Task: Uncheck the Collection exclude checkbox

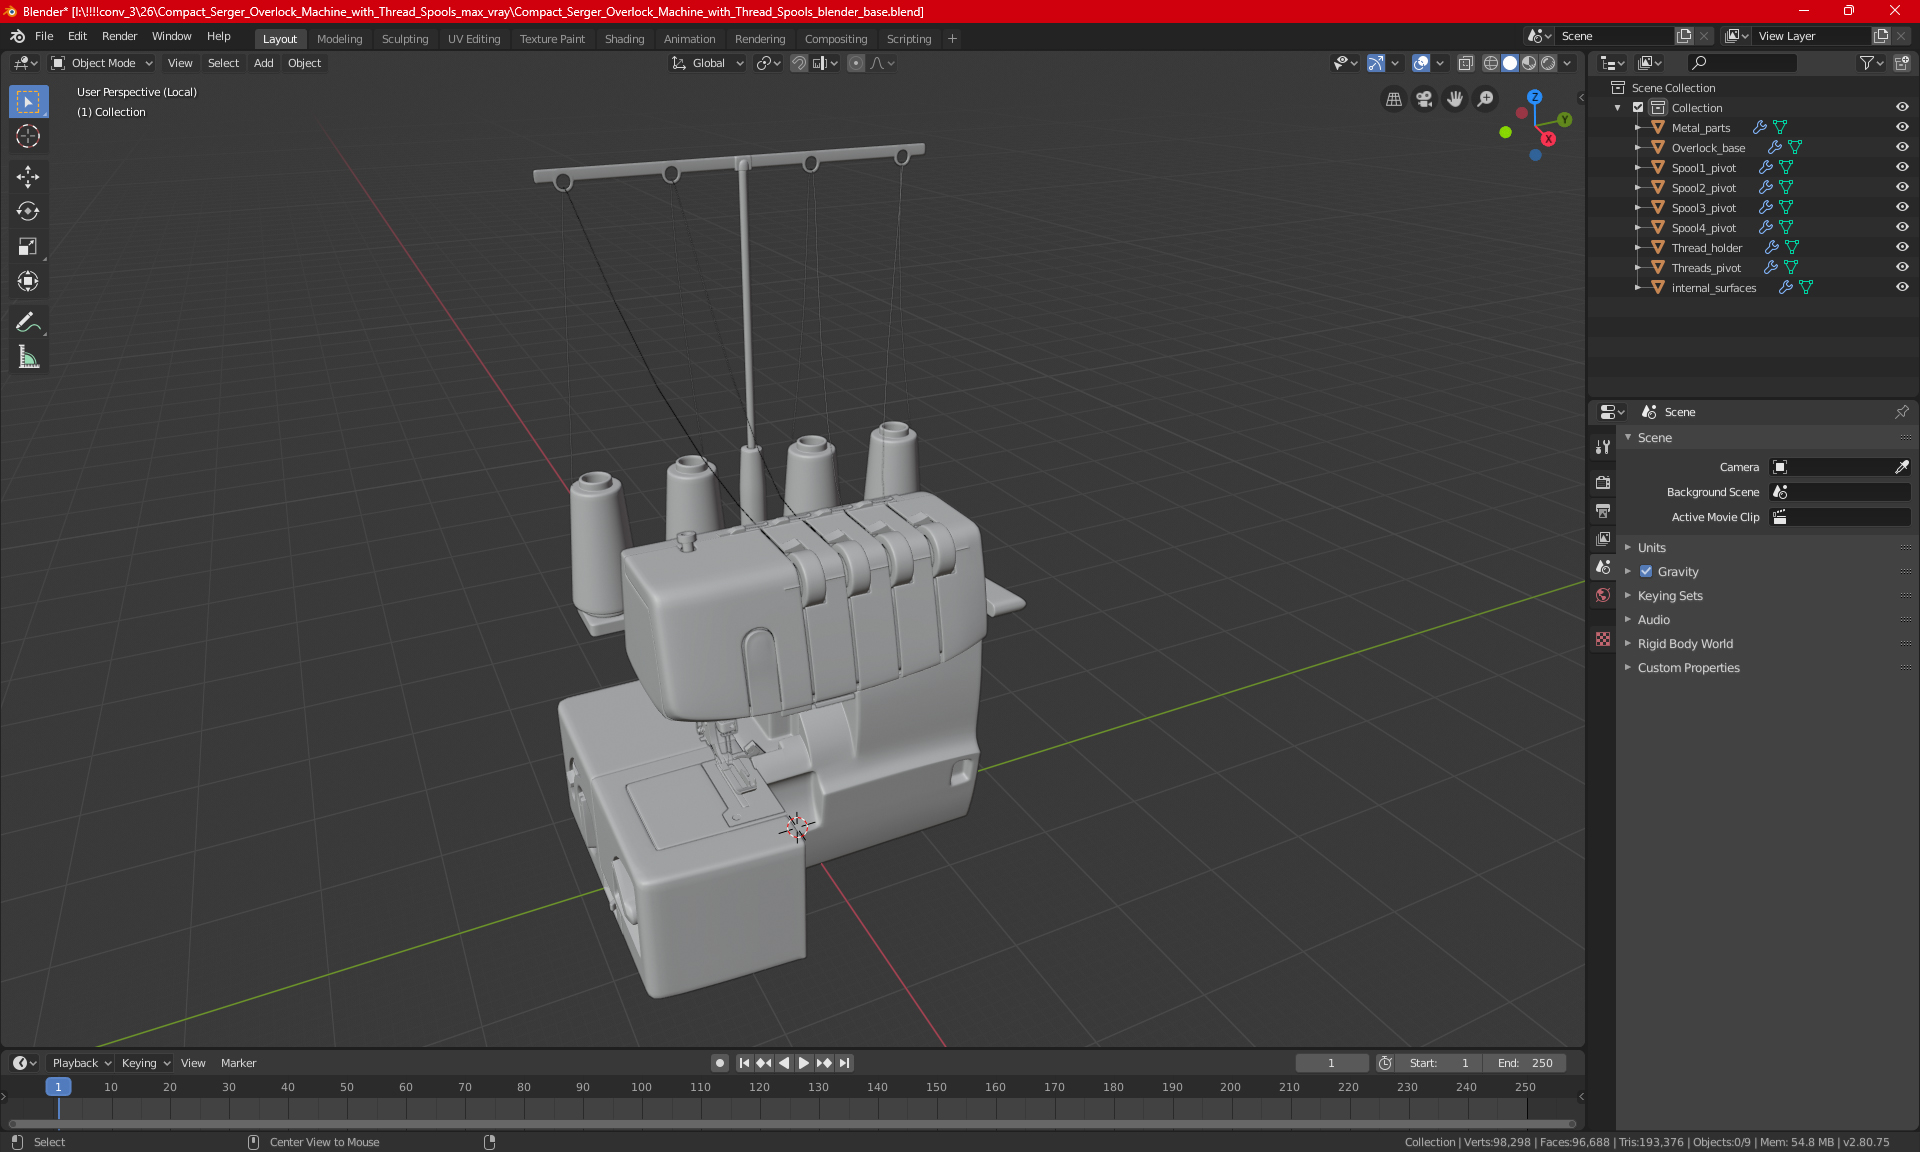Action: point(1638,108)
